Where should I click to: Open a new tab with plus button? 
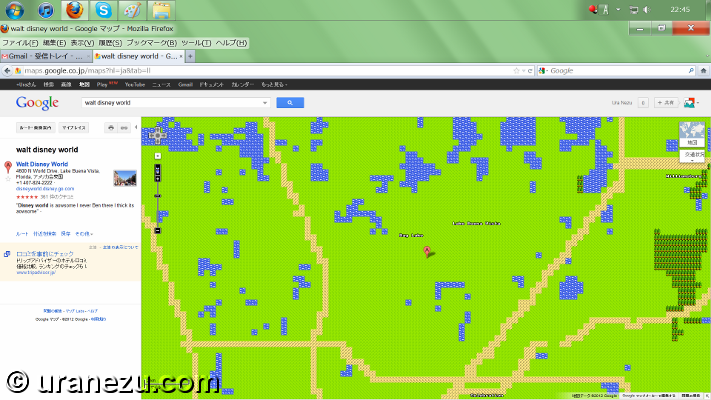pos(190,56)
